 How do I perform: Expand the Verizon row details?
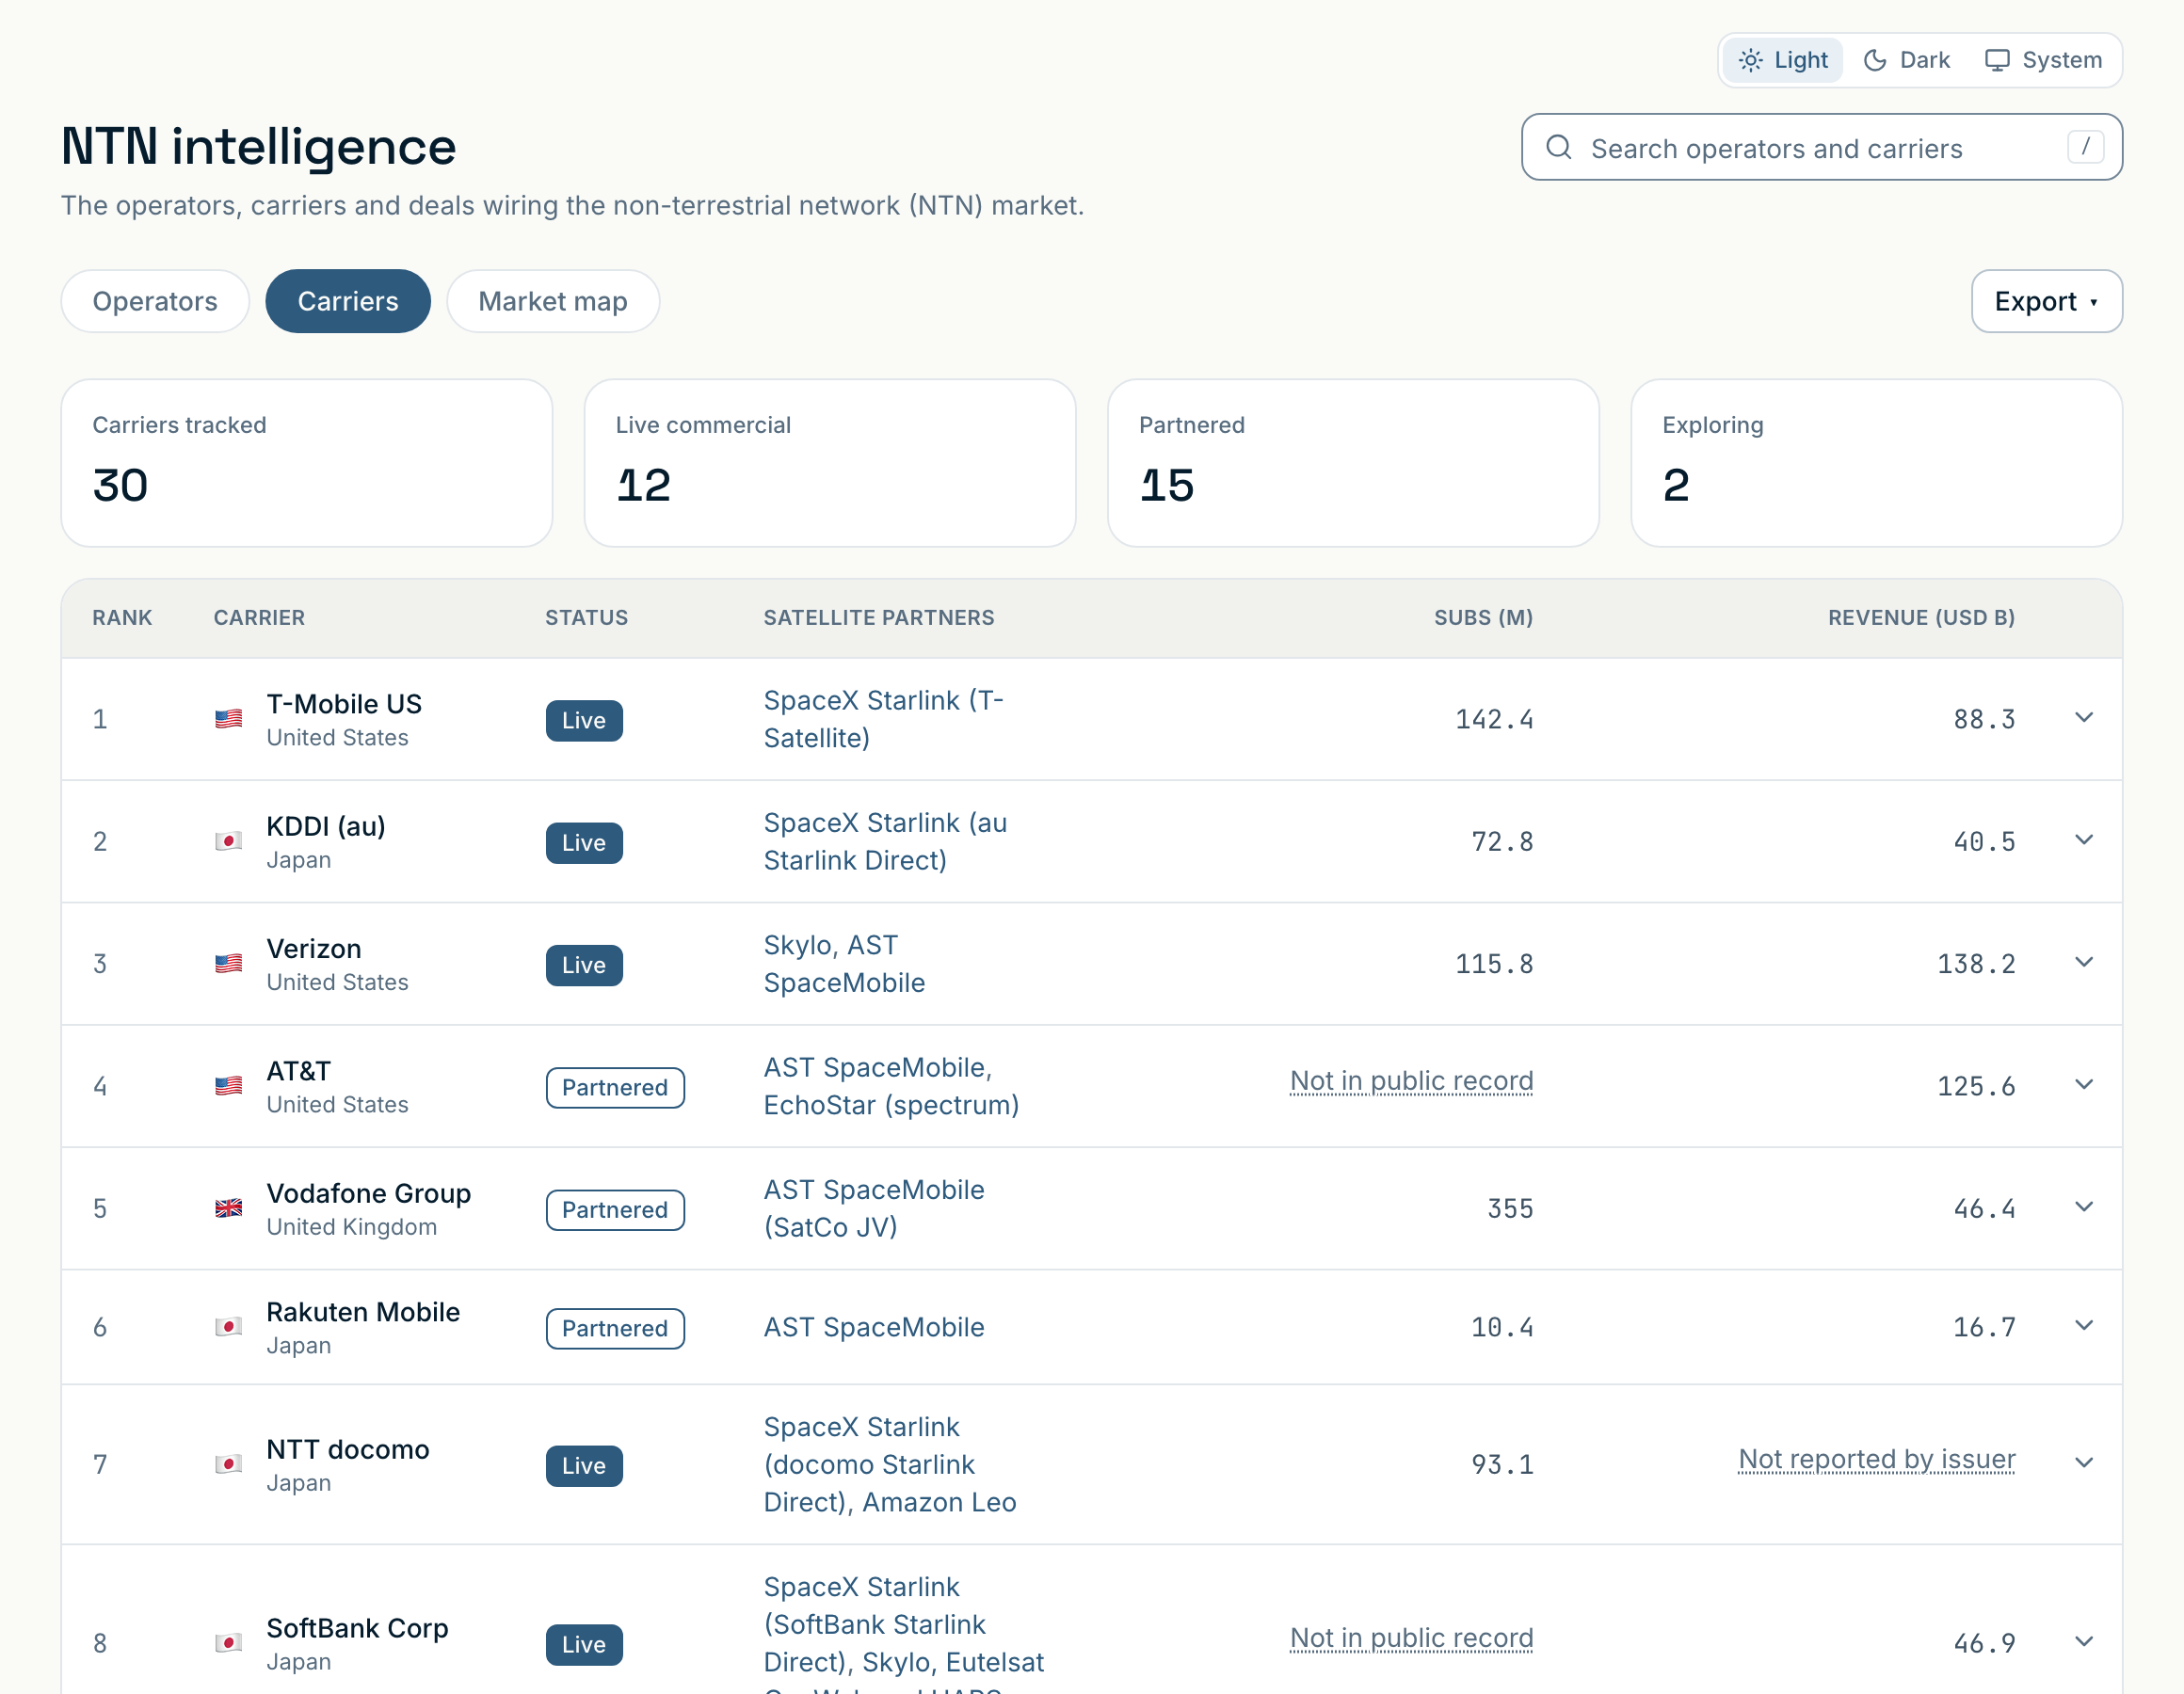click(2084, 963)
